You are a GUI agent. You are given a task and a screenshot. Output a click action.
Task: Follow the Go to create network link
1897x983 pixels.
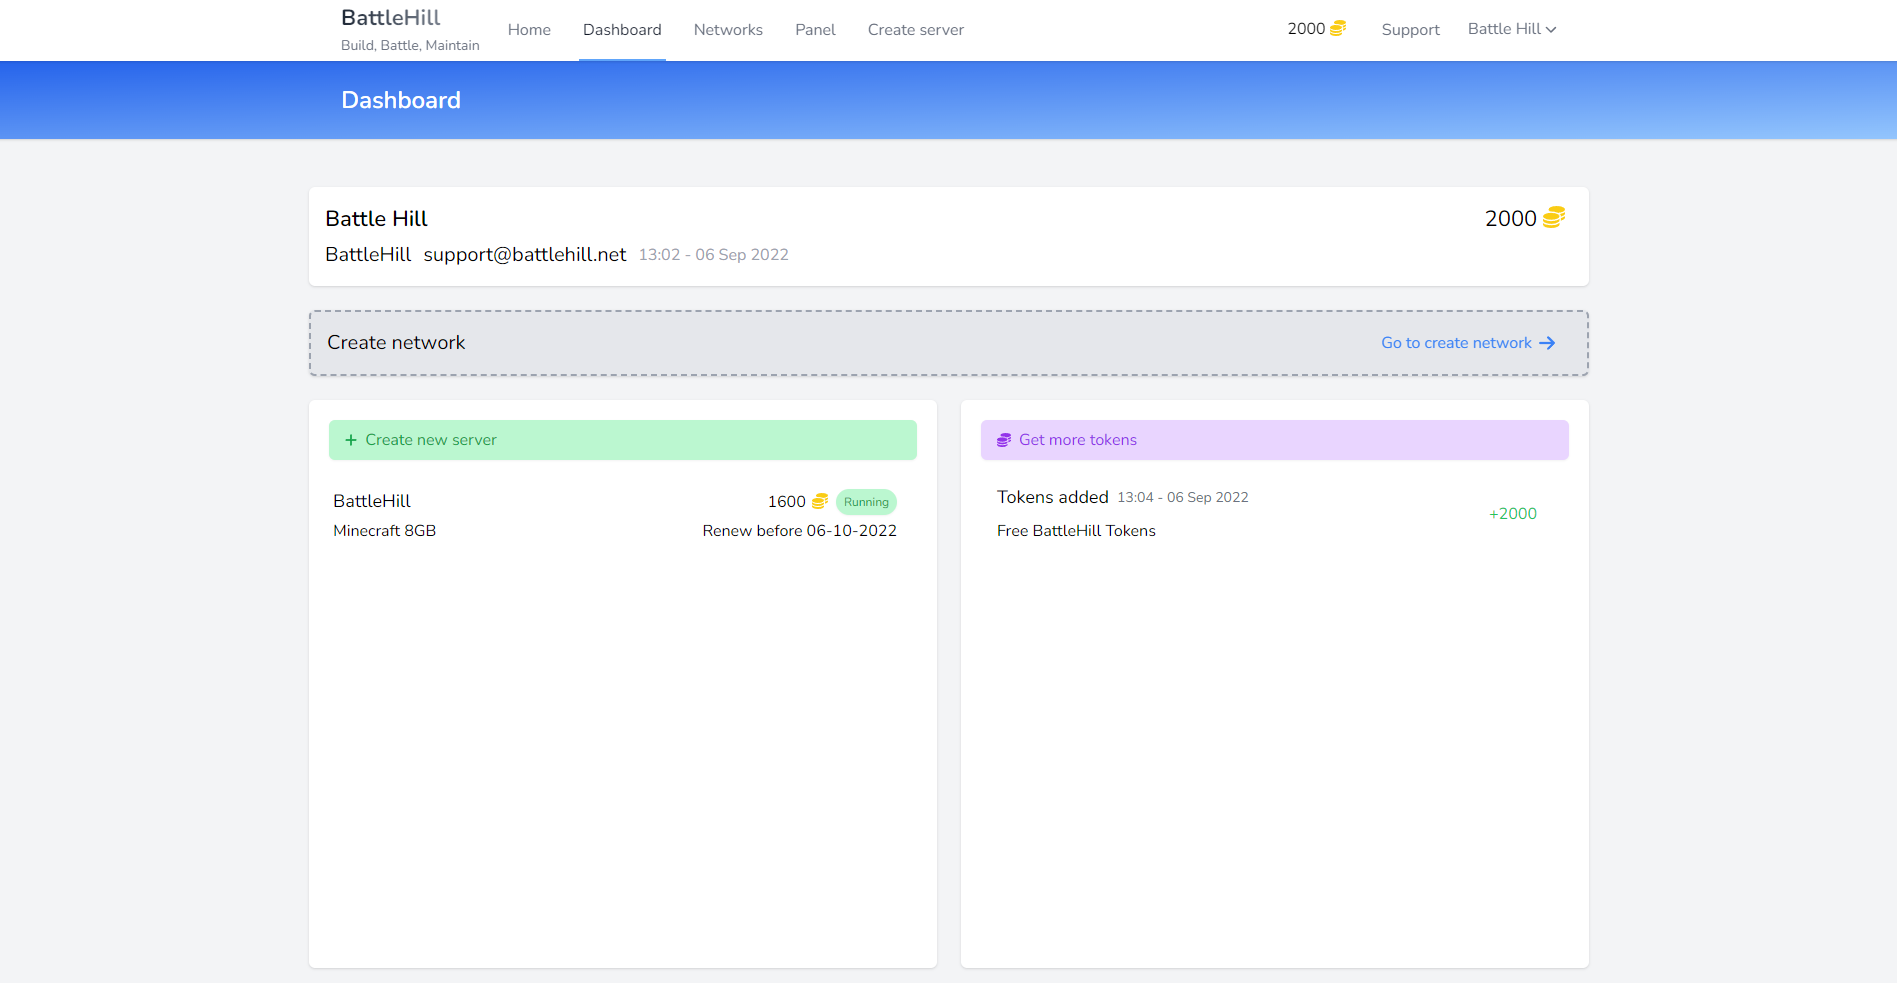1456,343
